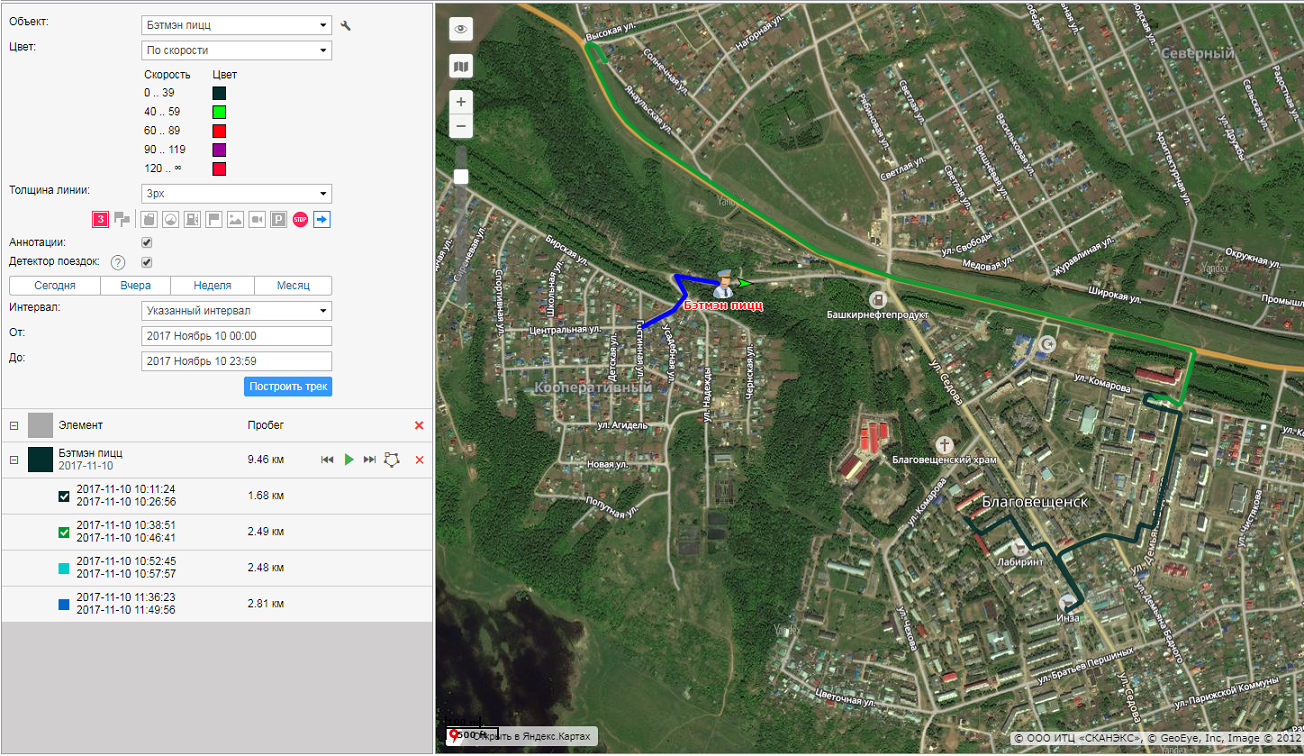
Task: Open the Толщина линии dropdown
Action: pyautogui.click(x=237, y=194)
